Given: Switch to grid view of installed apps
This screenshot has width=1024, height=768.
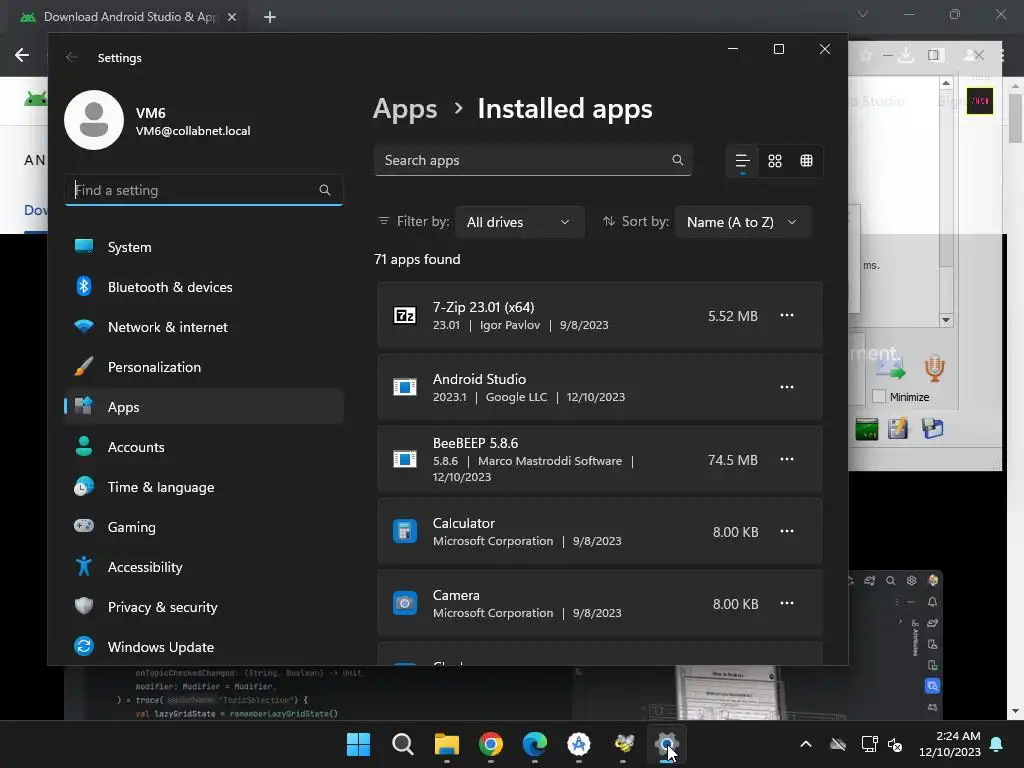Looking at the screenshot, I should [x=775, y=161].
